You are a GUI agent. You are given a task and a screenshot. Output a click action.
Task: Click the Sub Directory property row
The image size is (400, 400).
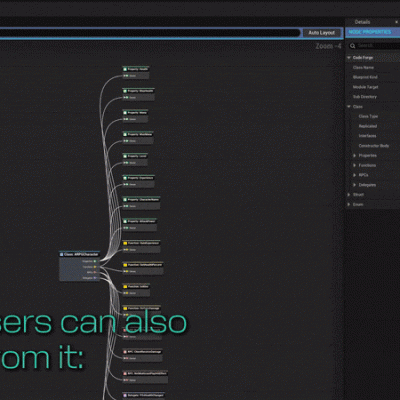pyautogui.click(x=373, y=97)
